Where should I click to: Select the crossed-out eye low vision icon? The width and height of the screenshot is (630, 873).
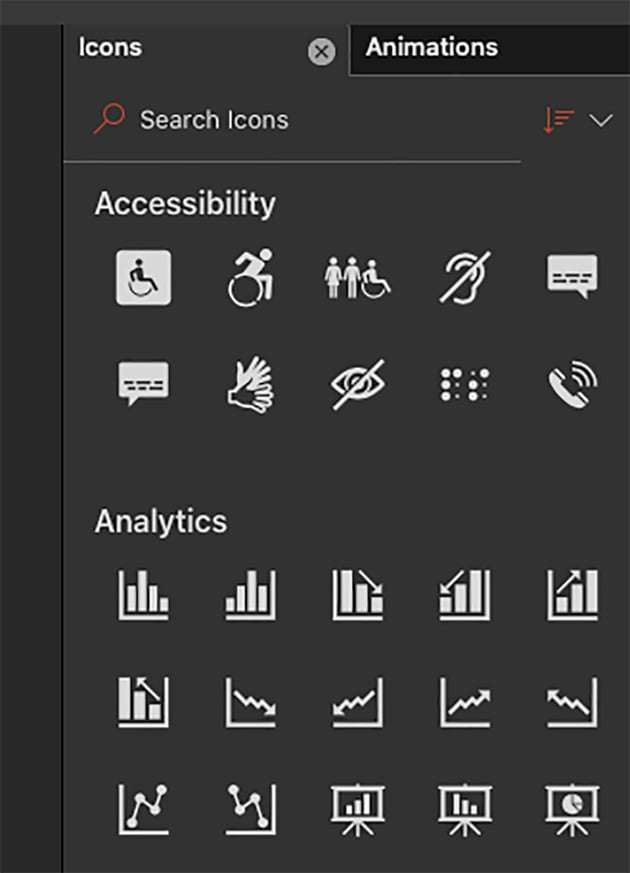pos(357,384)
